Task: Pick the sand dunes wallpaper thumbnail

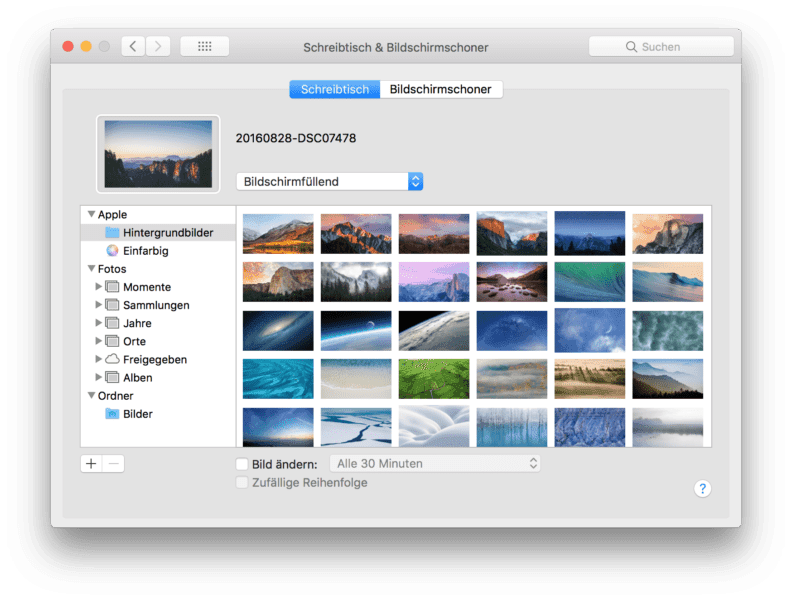Action: pyautogui.click(x=589, y=378)
